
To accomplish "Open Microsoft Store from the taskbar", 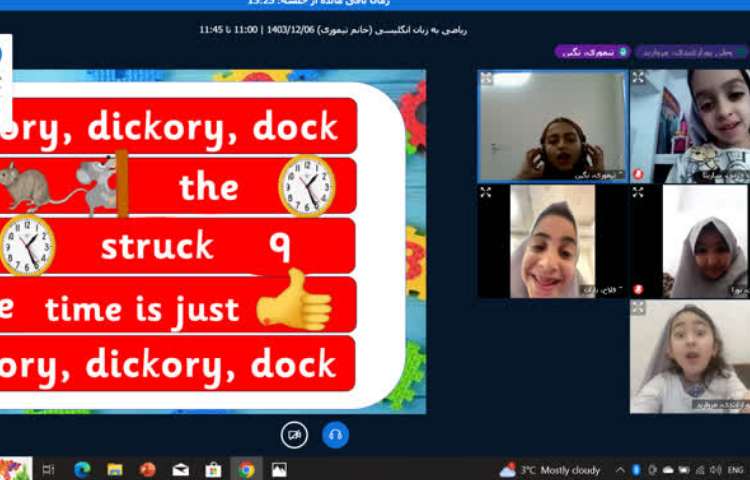I will click(x=213, y=470).
